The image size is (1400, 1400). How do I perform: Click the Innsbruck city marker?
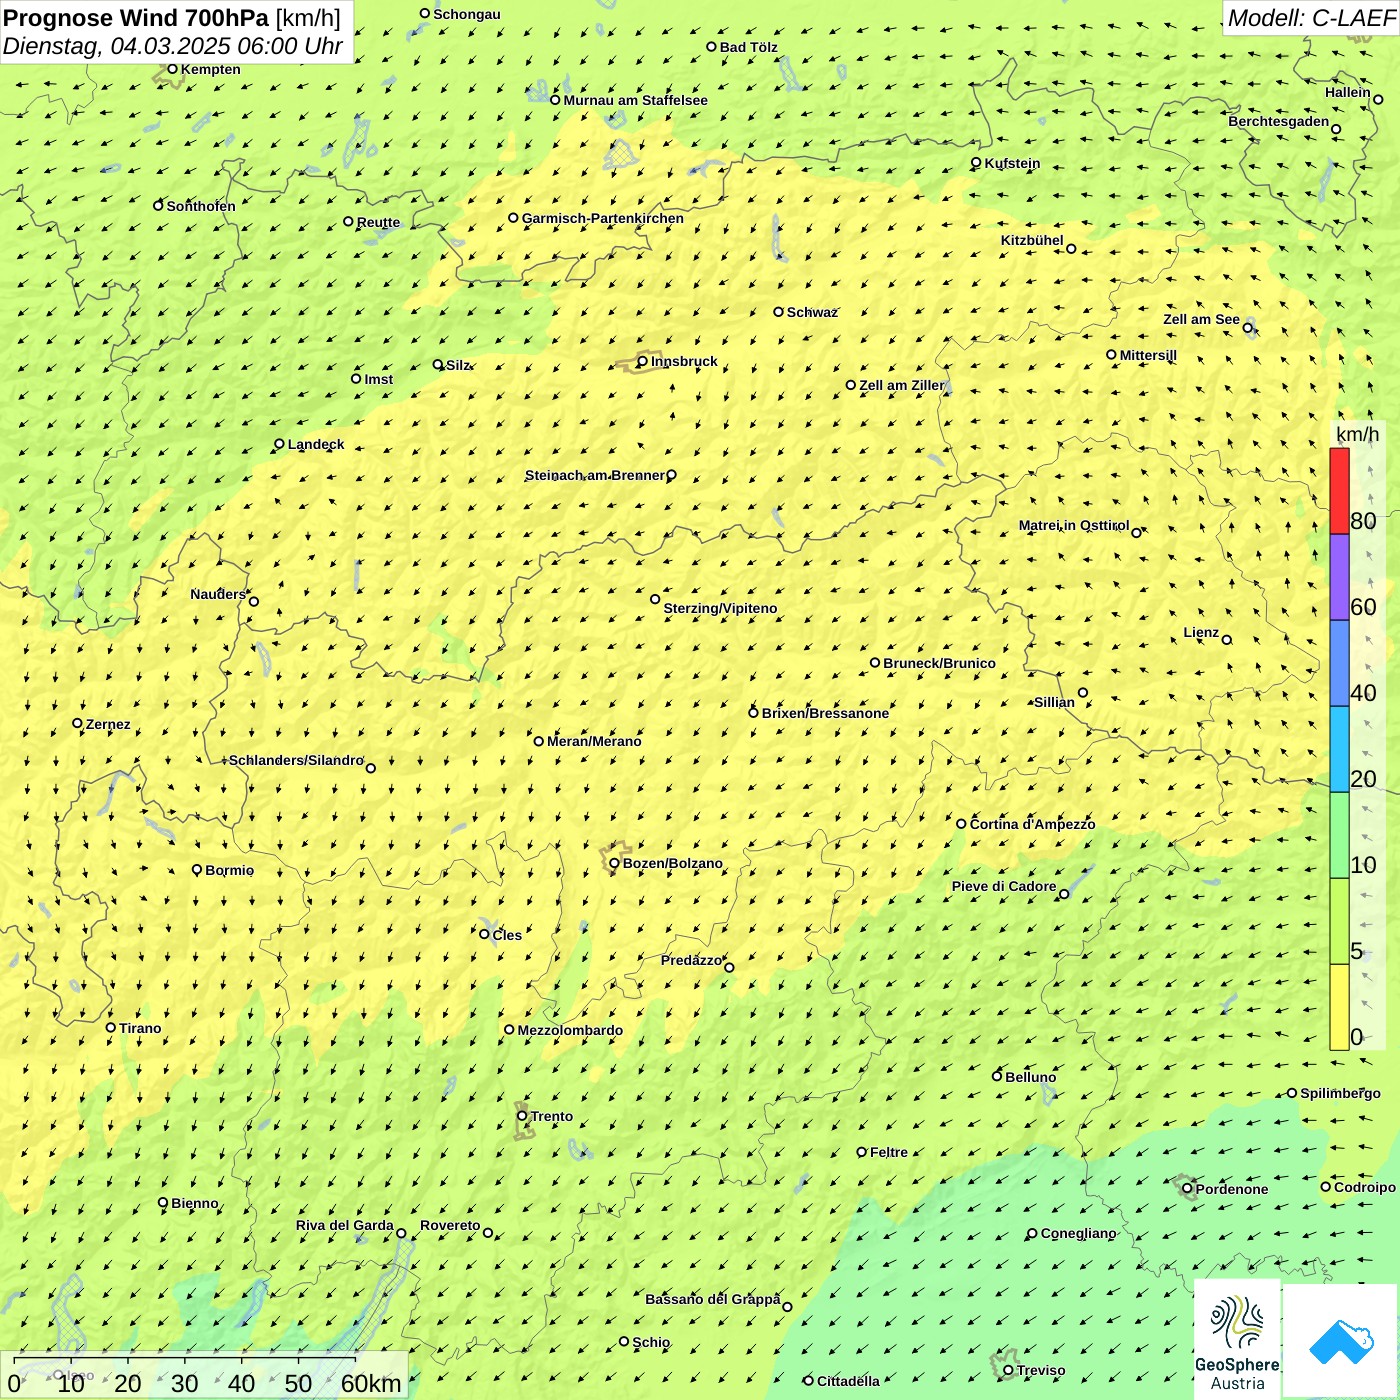coord(643,361)
